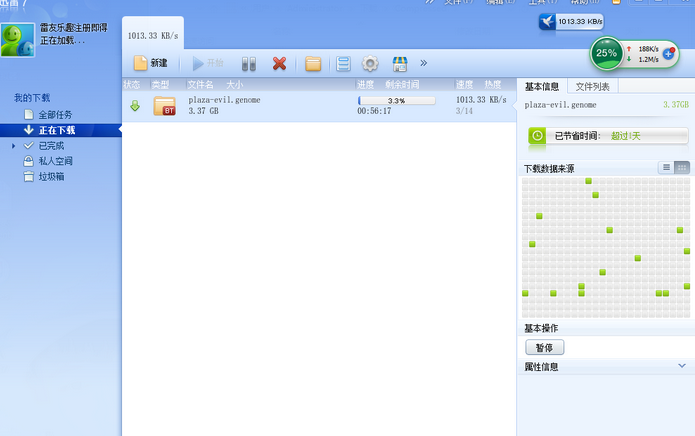Click the settings gear icon in toolbar
The height and width of the screenshot is (436, 695).
coord(370,63)
